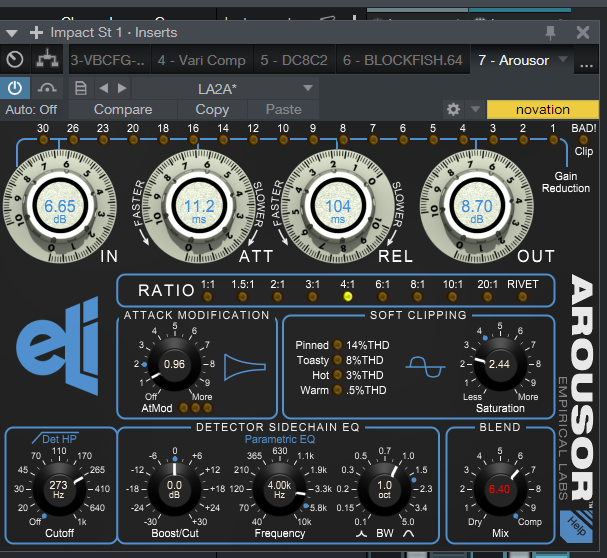Click the REL release knob 104 ms
Viewport: 607px width, 558px height.
(338, 206)
